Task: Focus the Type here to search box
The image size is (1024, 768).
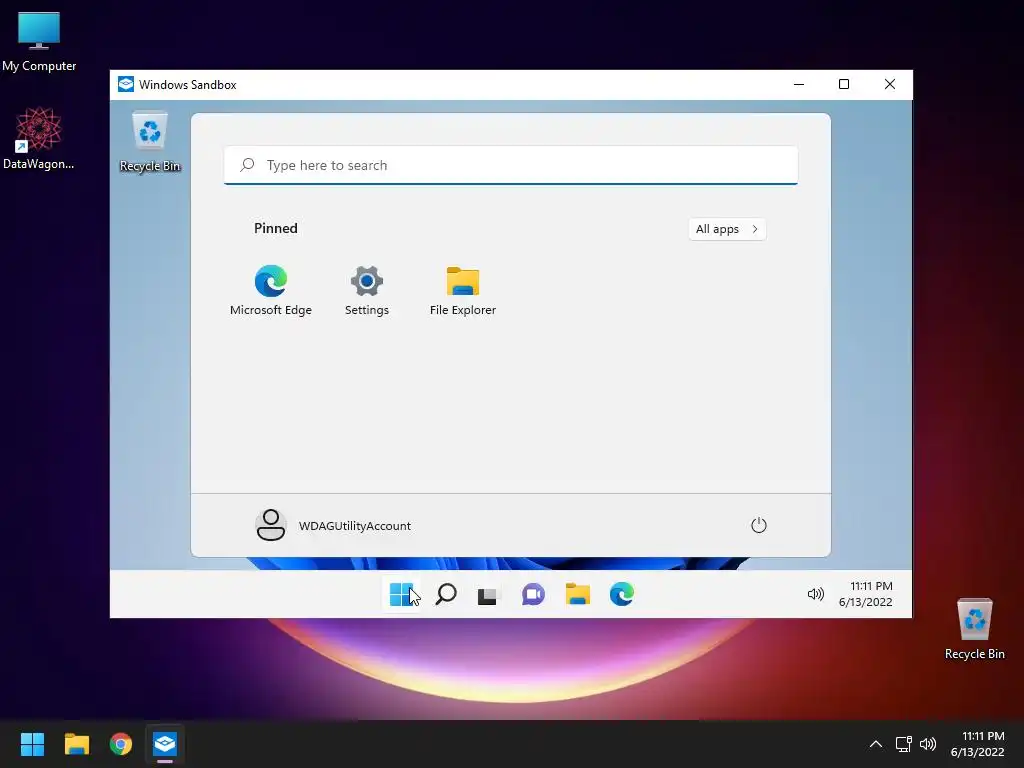Action: tap(511, 165)
